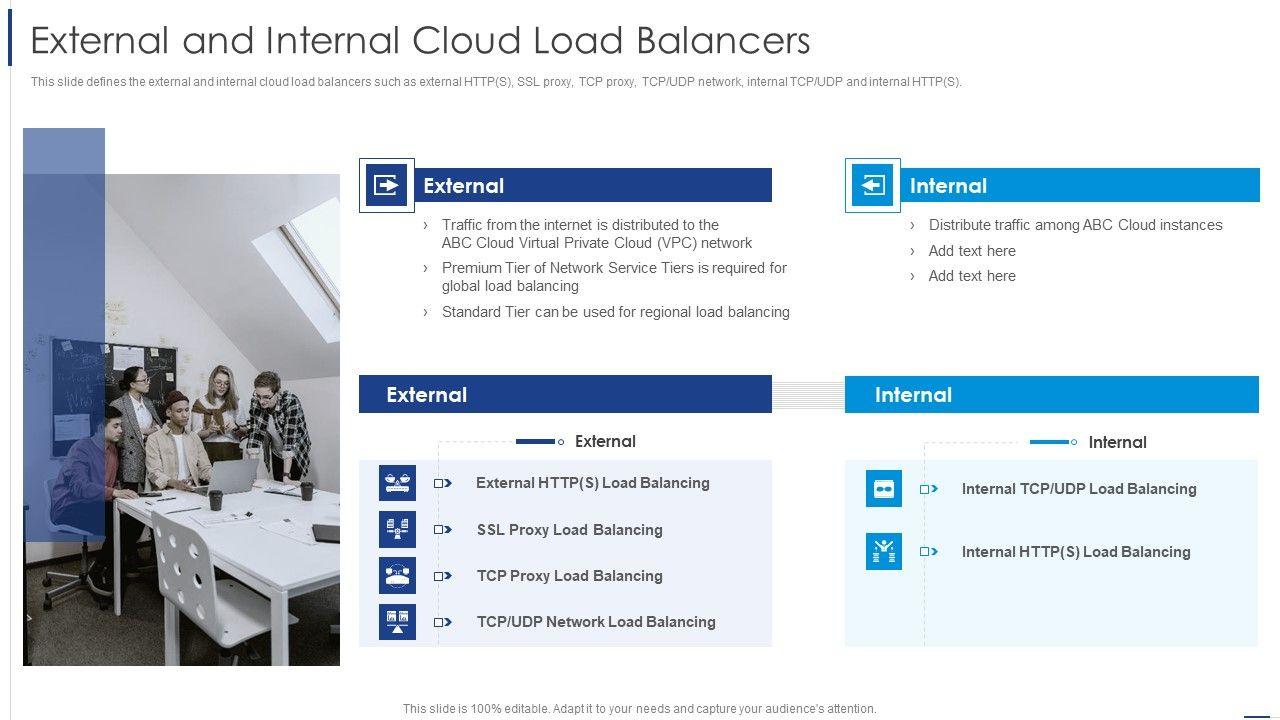The height and width of the screenshot is (720, 1280).
Task: Select the light blue Internal bar above the list
Action: [1051, 395]
